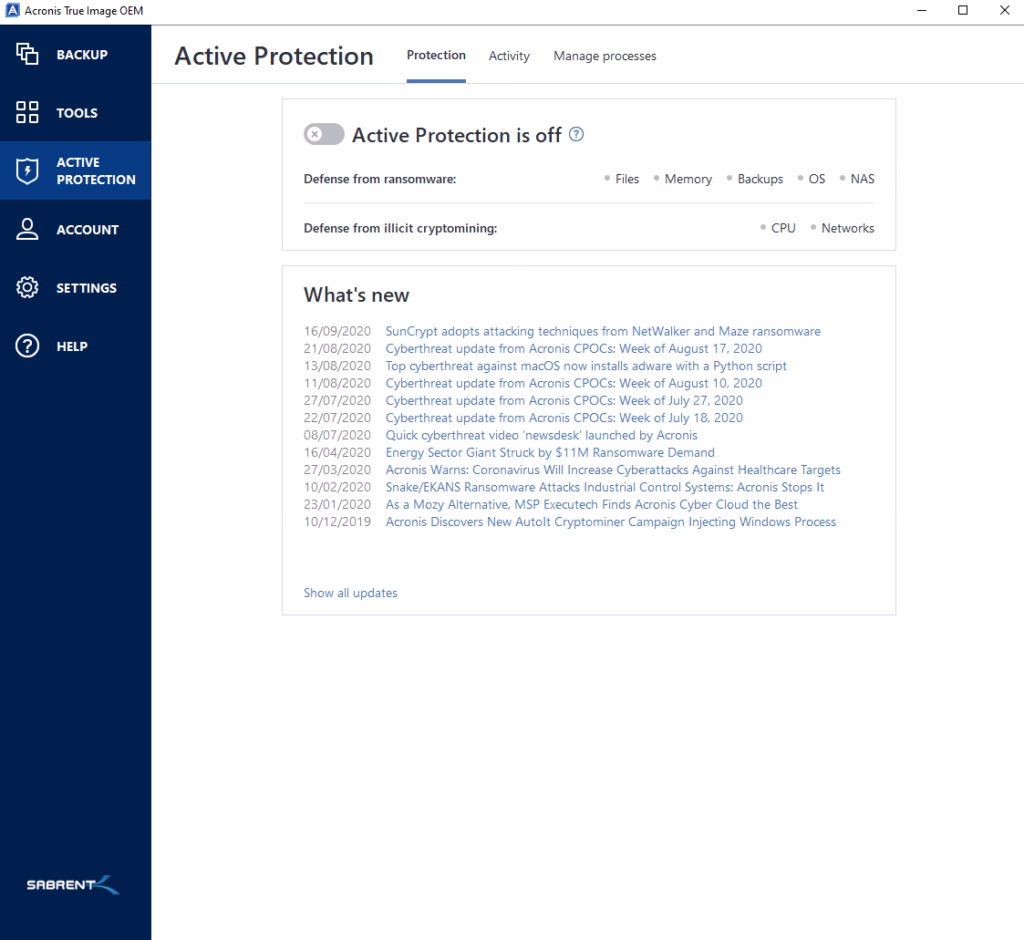Switch to the Activity tab
Viewport: 1024px width, 940px height.
[509, 56]
